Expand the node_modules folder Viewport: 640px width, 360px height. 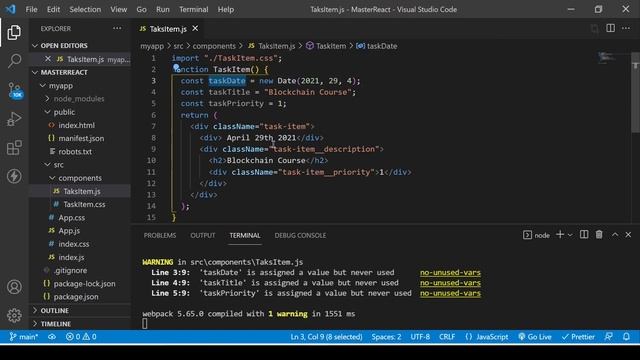(x=80, y=99)
